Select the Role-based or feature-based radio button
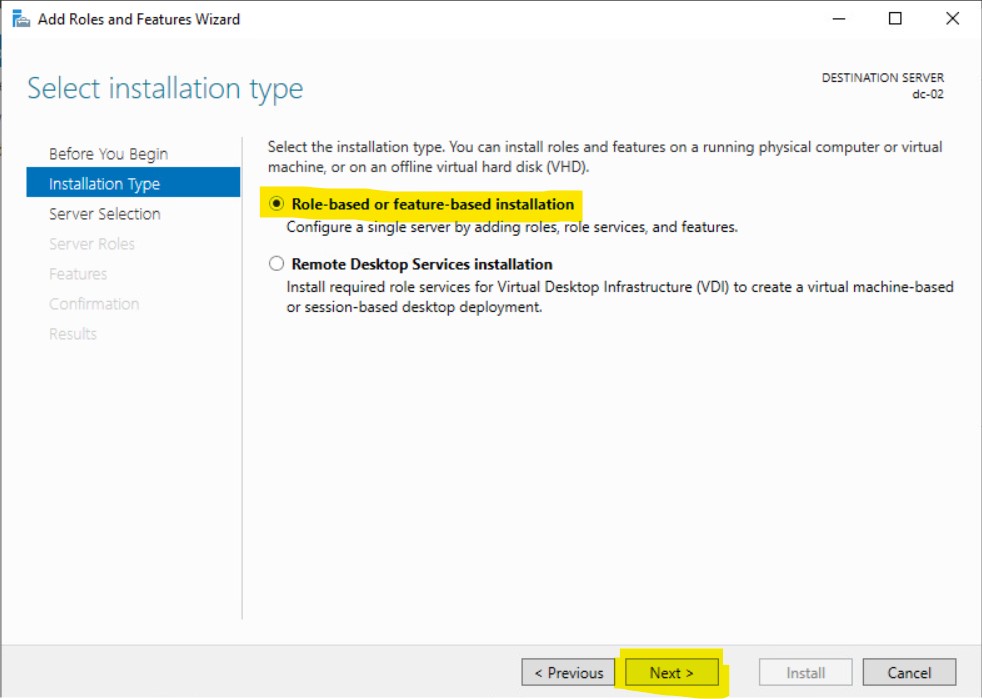 pos(277,204)
